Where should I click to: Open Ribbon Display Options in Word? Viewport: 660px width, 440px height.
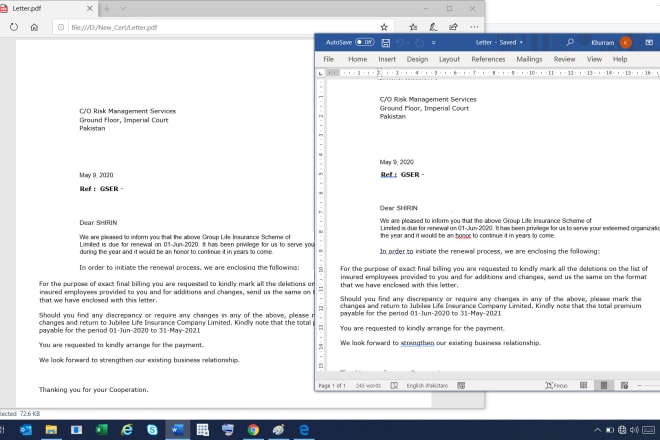(x=649, y=43)
